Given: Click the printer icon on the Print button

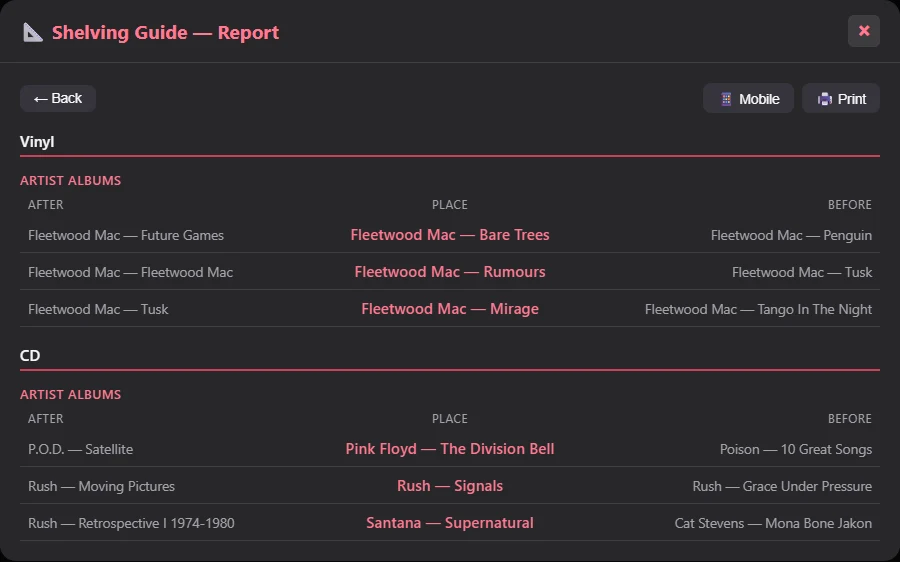Looking at the screenshot, I should (x=825, y=99).
